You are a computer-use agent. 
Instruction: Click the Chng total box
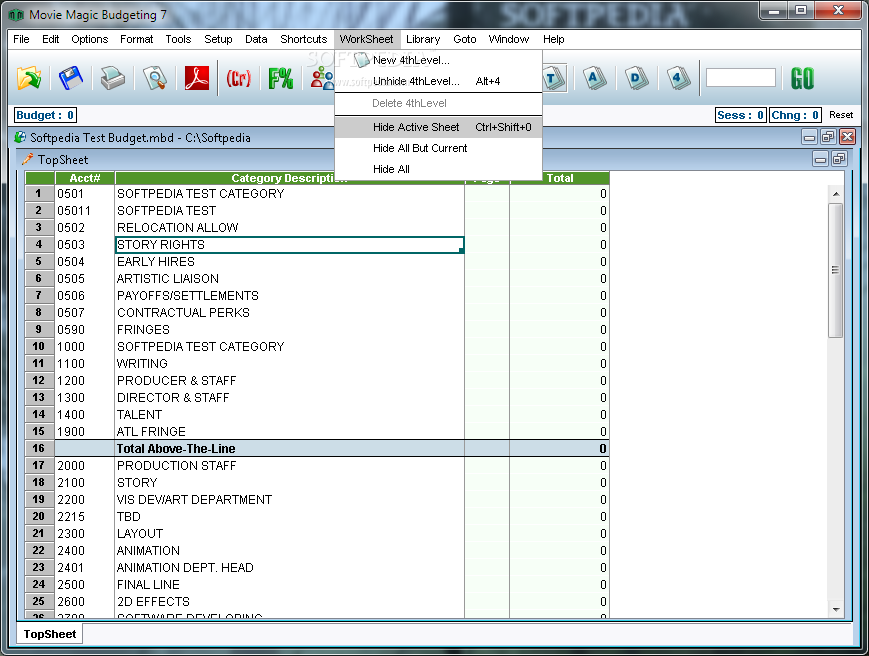[795, 115]
